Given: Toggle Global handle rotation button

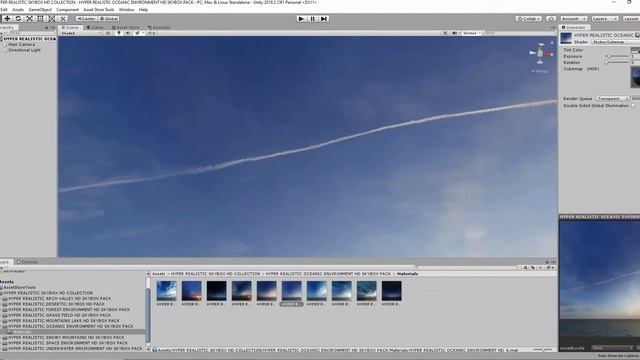Looking at the screenshot, I should coord(109,18).
